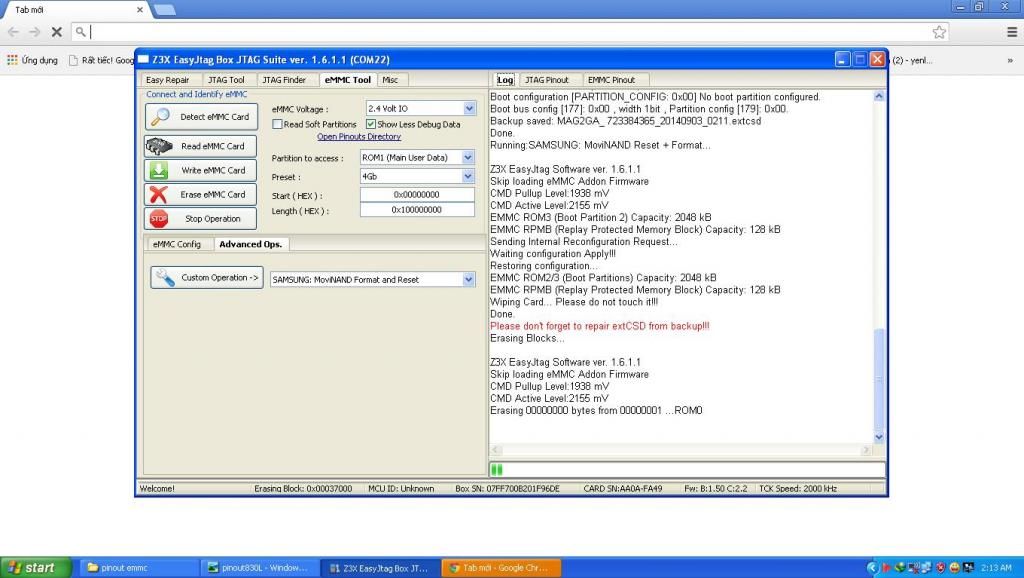Image resolution: width=1024 pixels, height=578 pixels.
Task: Click the Stop Operation button
Action: coord(200,219)
